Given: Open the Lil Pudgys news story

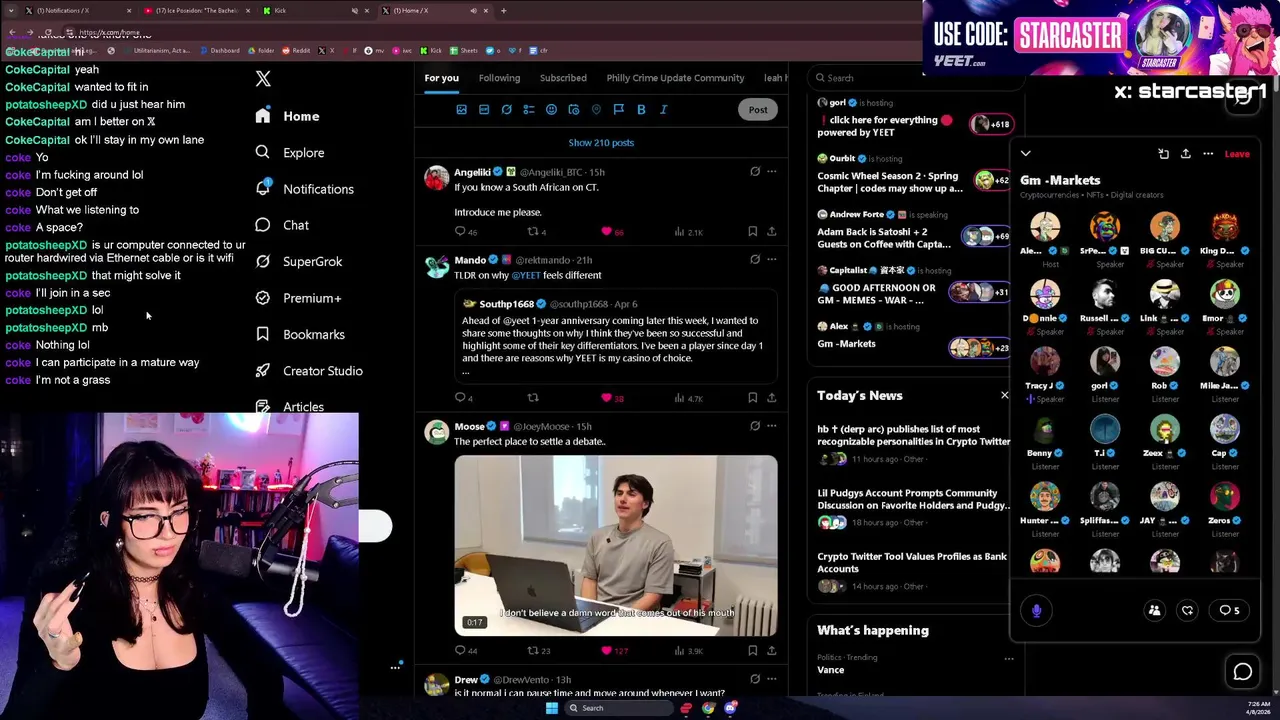Looking at the screenshot, I should tap(914, 507).
